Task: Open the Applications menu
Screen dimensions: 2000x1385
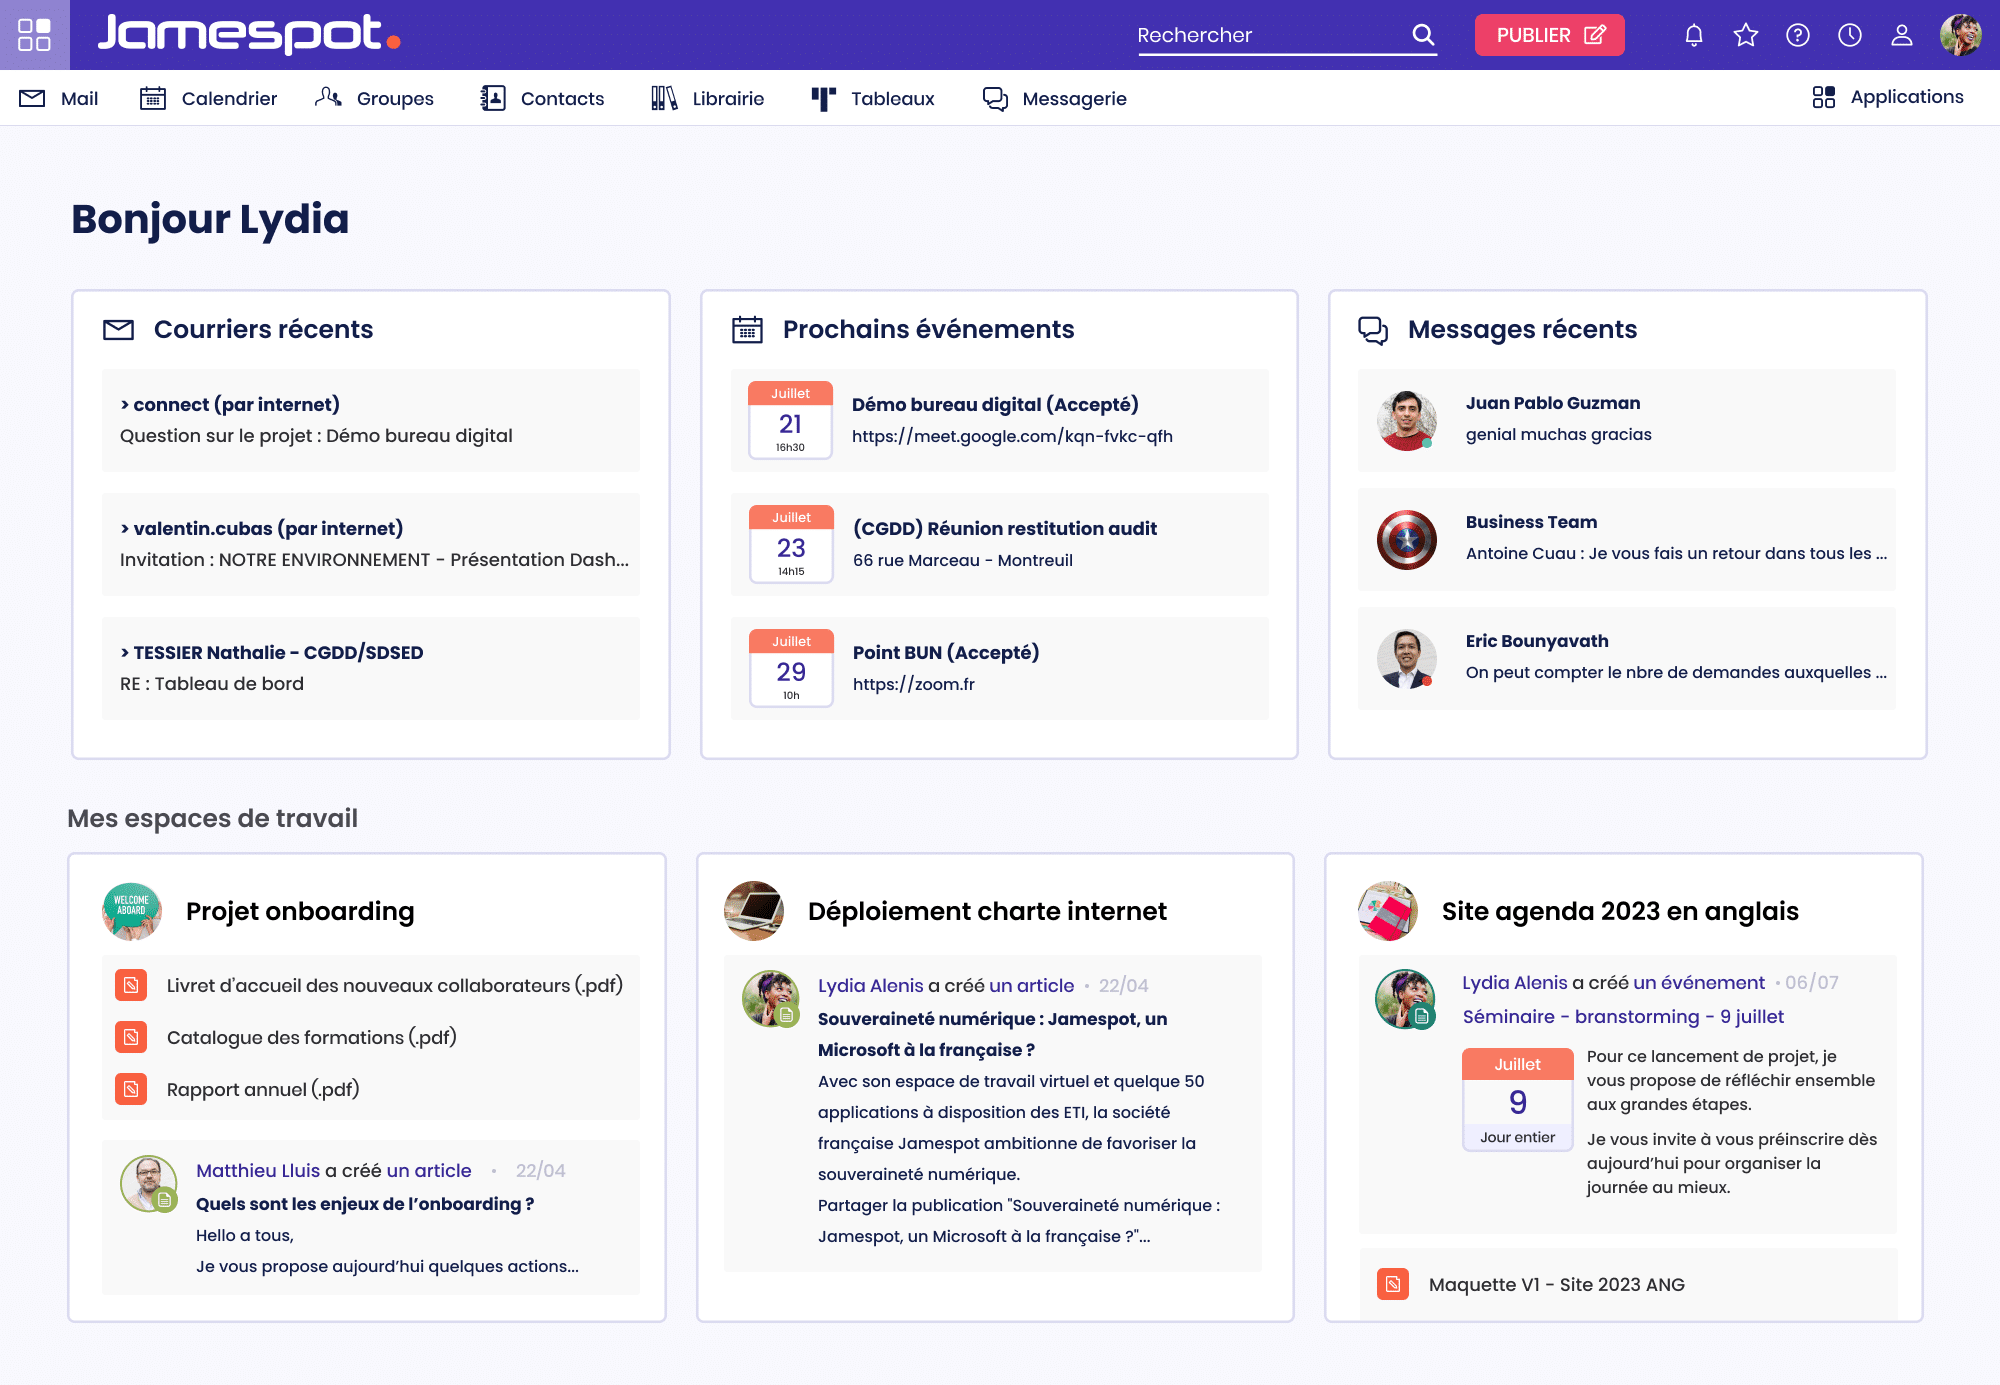Action: tap(1887, 97)
